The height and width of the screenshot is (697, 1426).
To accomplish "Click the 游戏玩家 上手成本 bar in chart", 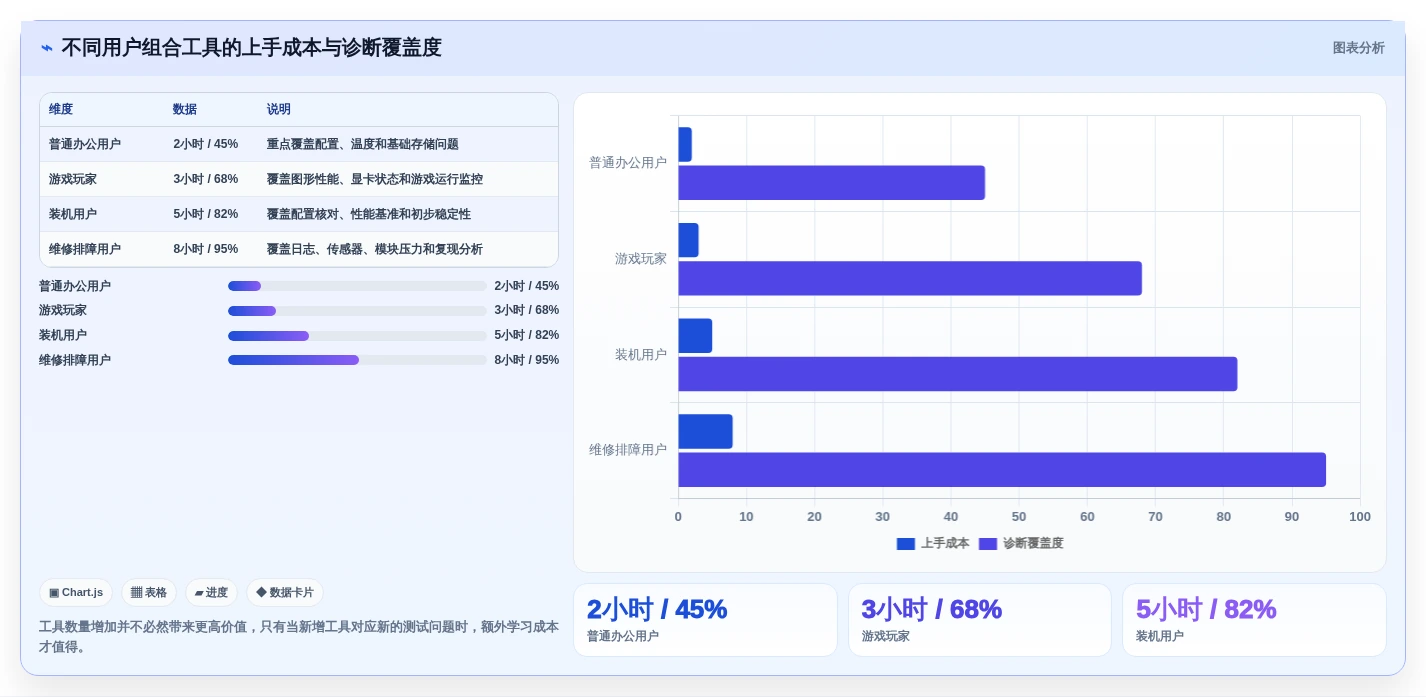I will click(x=688, y=240).
